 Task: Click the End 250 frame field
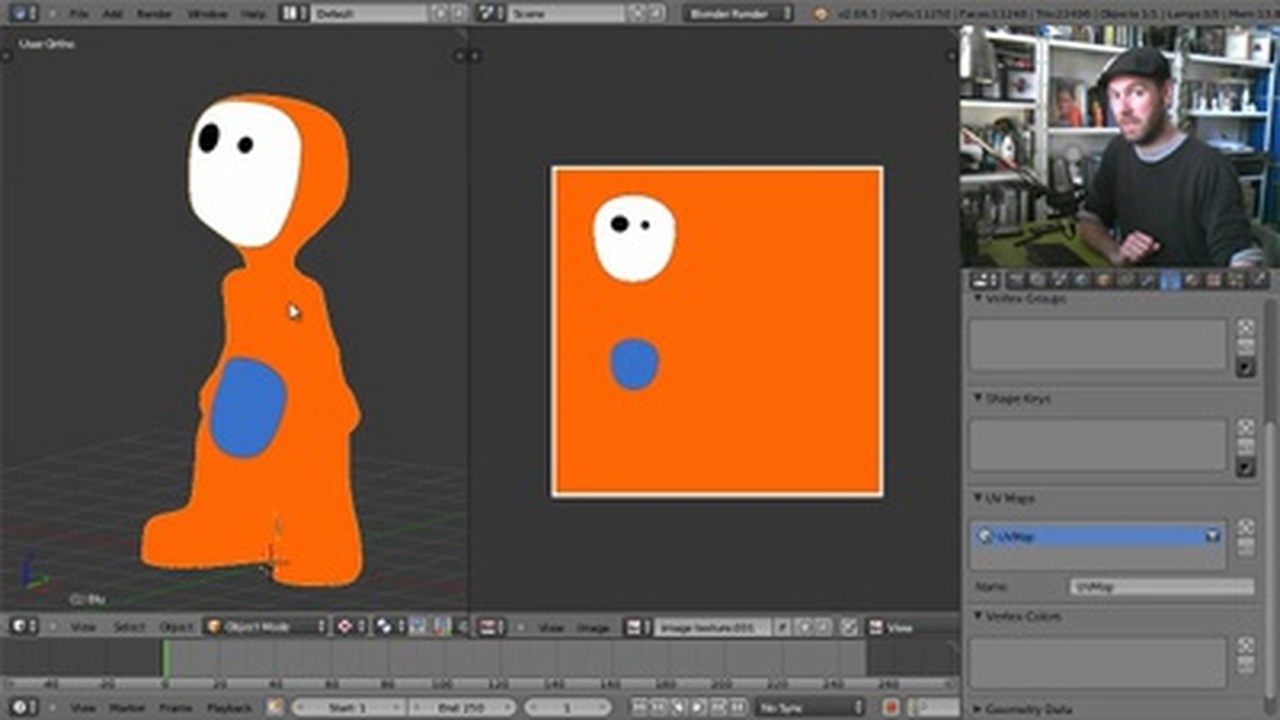click(461, 707)
